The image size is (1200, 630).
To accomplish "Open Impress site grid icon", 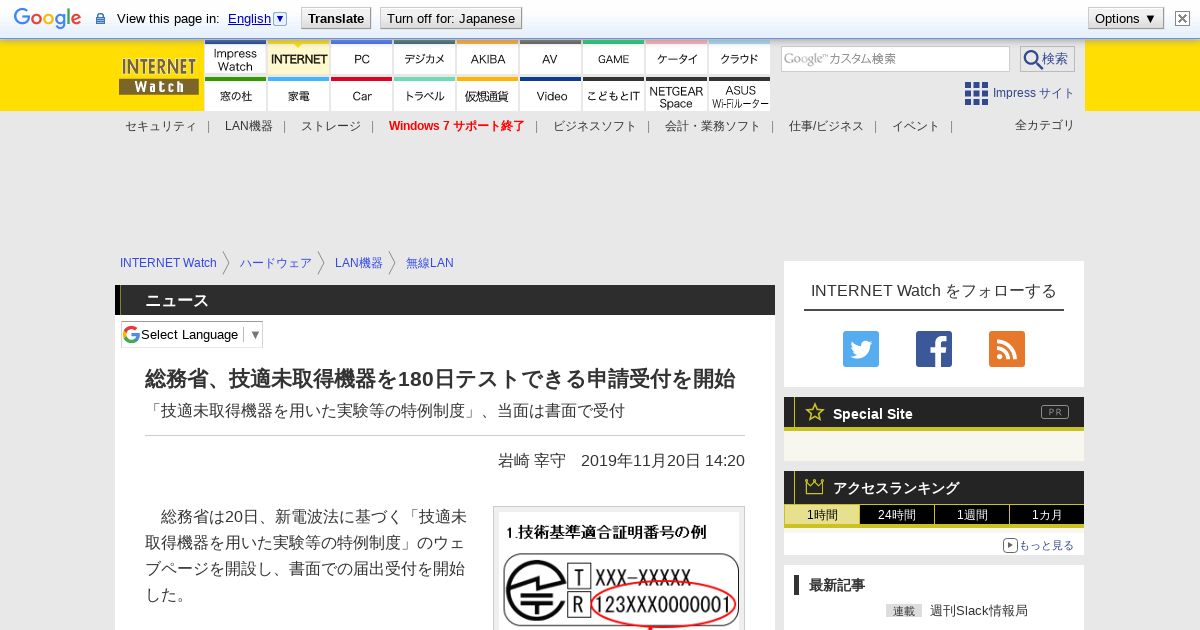I will pyautogui.click(x=976, y=93).
